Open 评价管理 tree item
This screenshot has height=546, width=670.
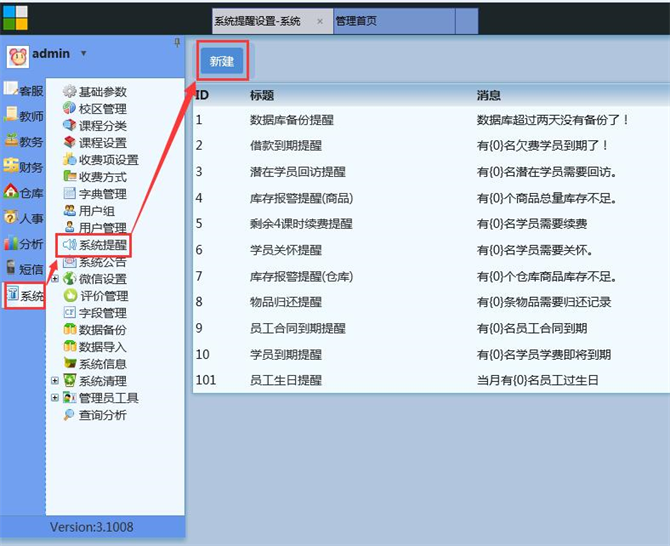click(95, 296)
